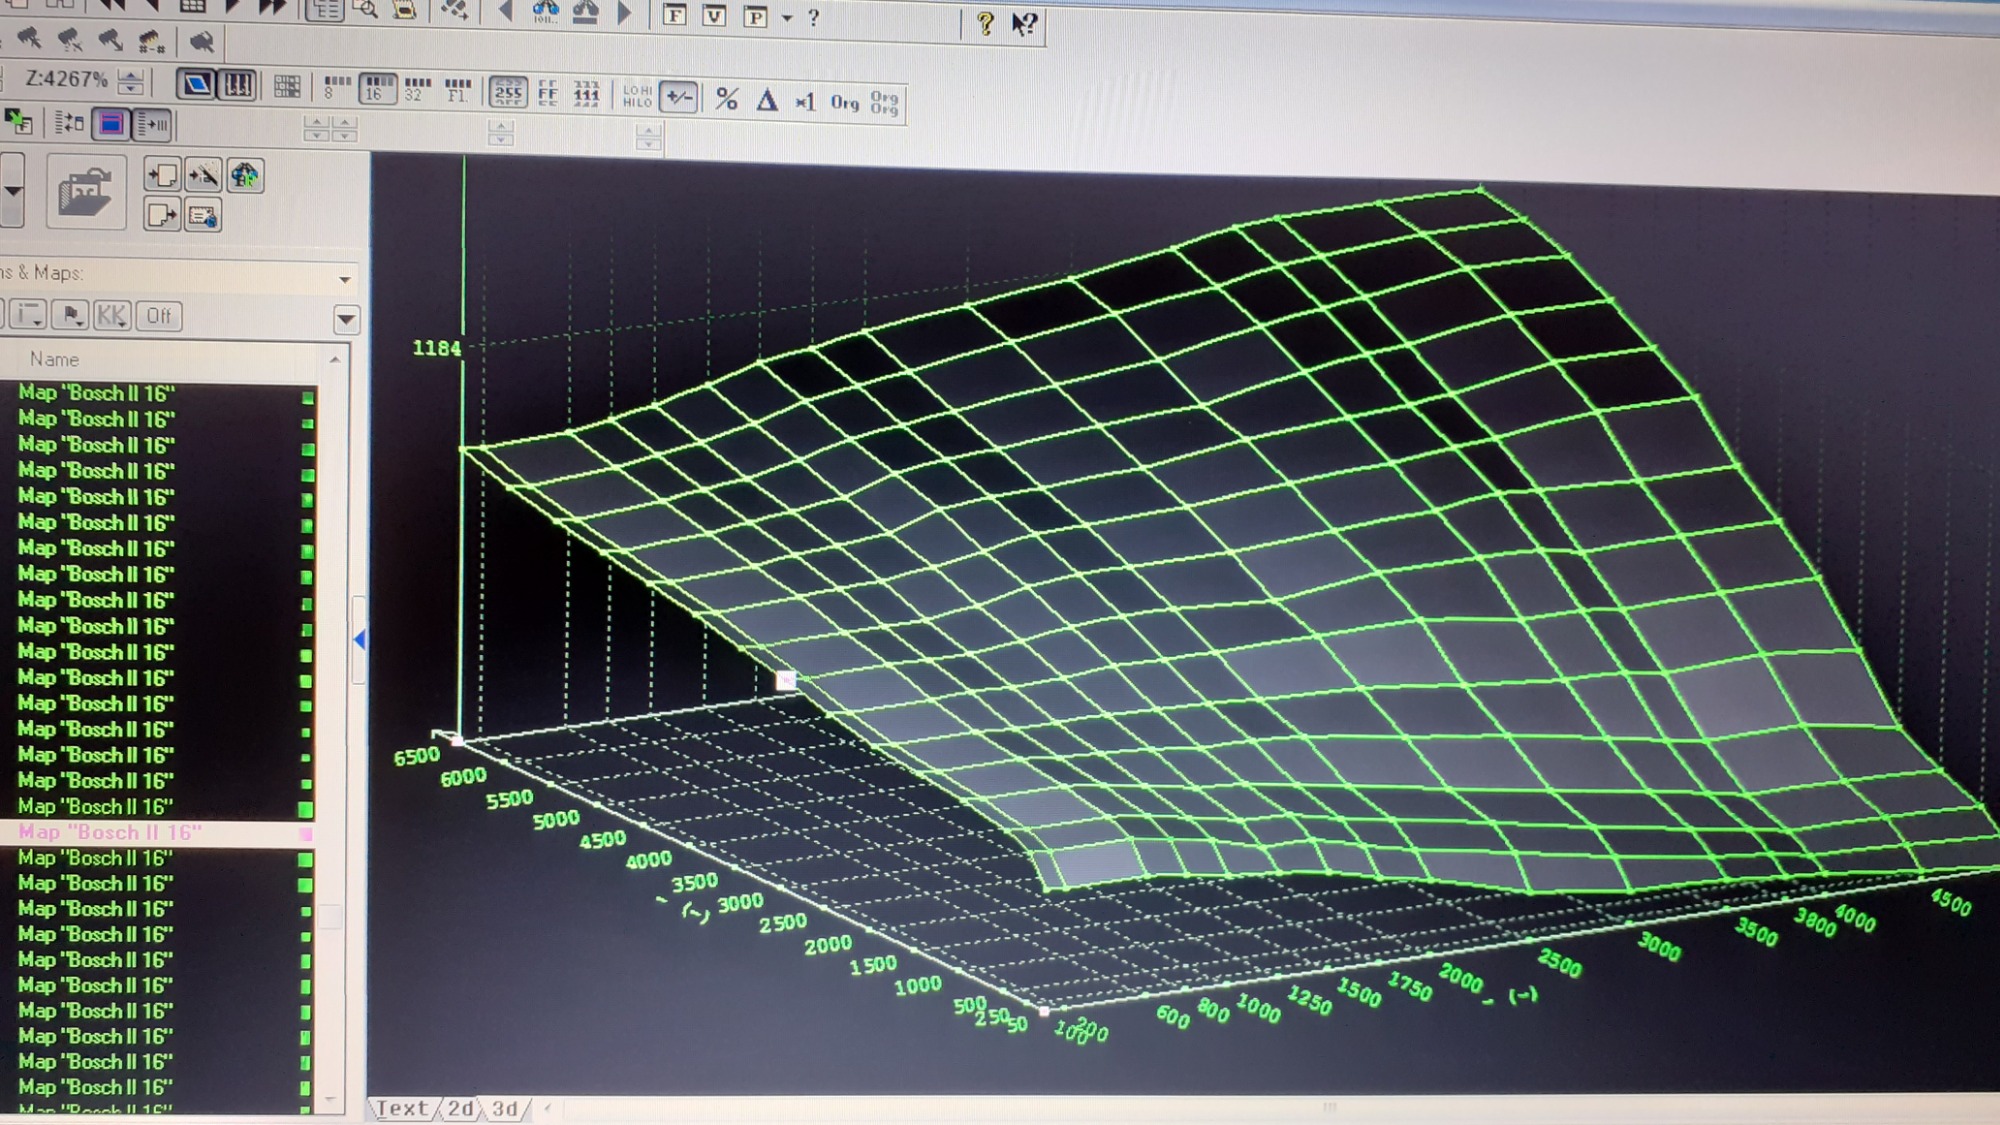2000x1125 pixels.
Task: Toggle the signed plus/minus values button
Action: 679,97
